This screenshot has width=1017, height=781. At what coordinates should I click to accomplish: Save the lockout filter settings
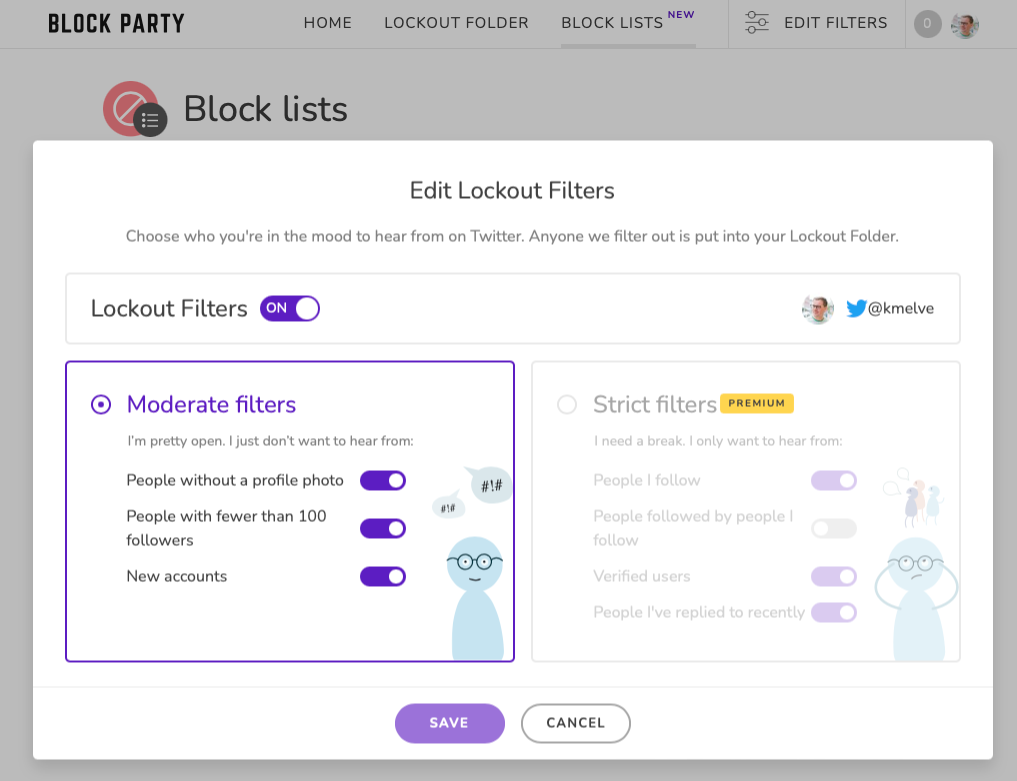coord(449,722)
